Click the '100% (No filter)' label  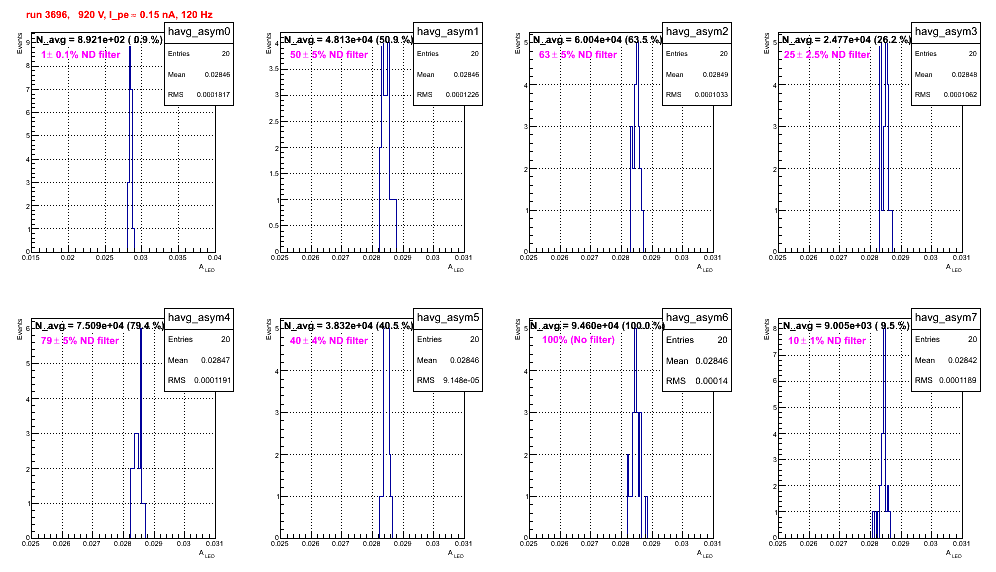[578, 340]
